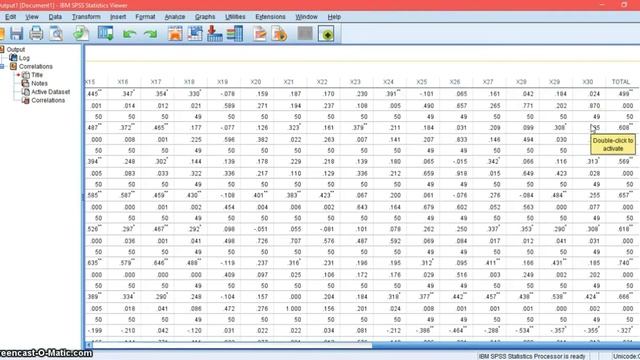This screenshot has width=640, height=360.
Task: Click the Go to Case toolbar icon
Action: (195, 33)
